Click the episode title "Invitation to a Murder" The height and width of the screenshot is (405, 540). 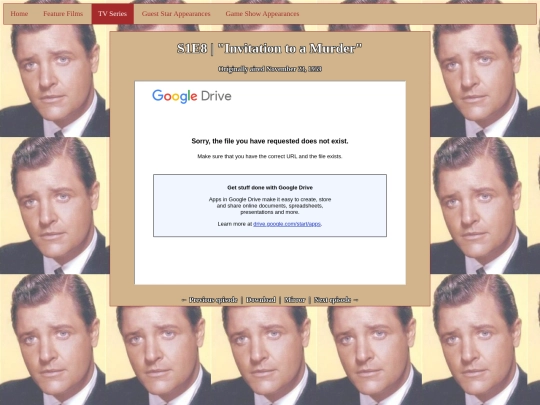coord(290,49)
